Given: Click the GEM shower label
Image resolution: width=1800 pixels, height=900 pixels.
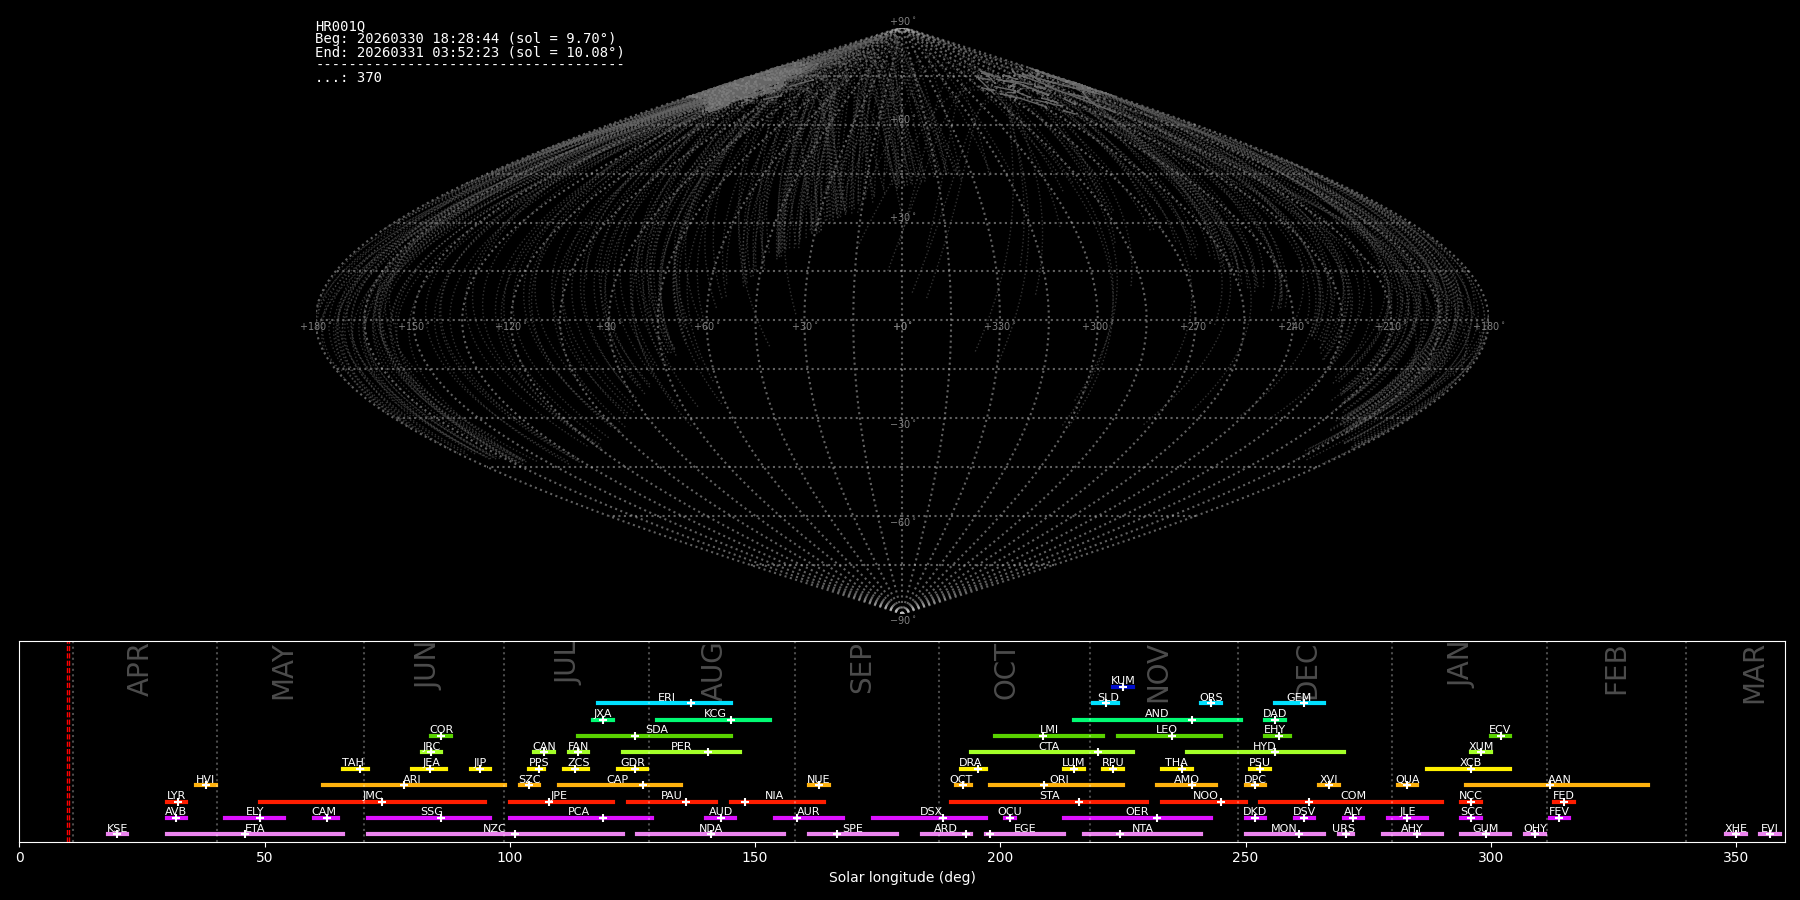Looking at the screenshot, I should 1299,698.
